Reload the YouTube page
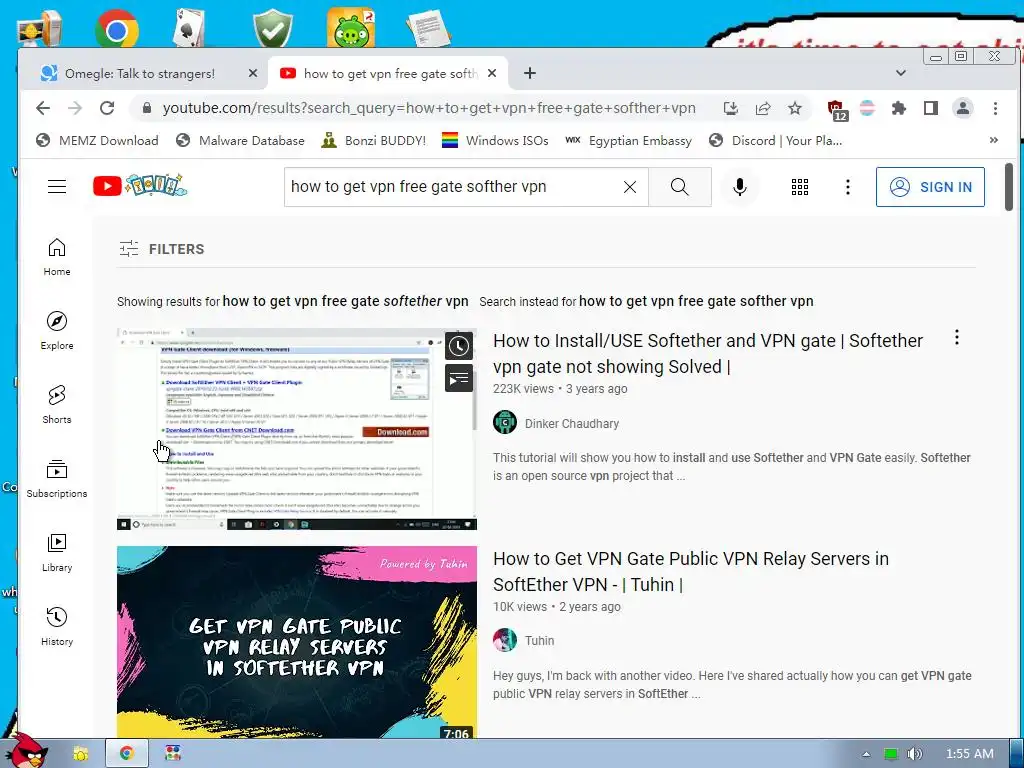 point(107,108)
